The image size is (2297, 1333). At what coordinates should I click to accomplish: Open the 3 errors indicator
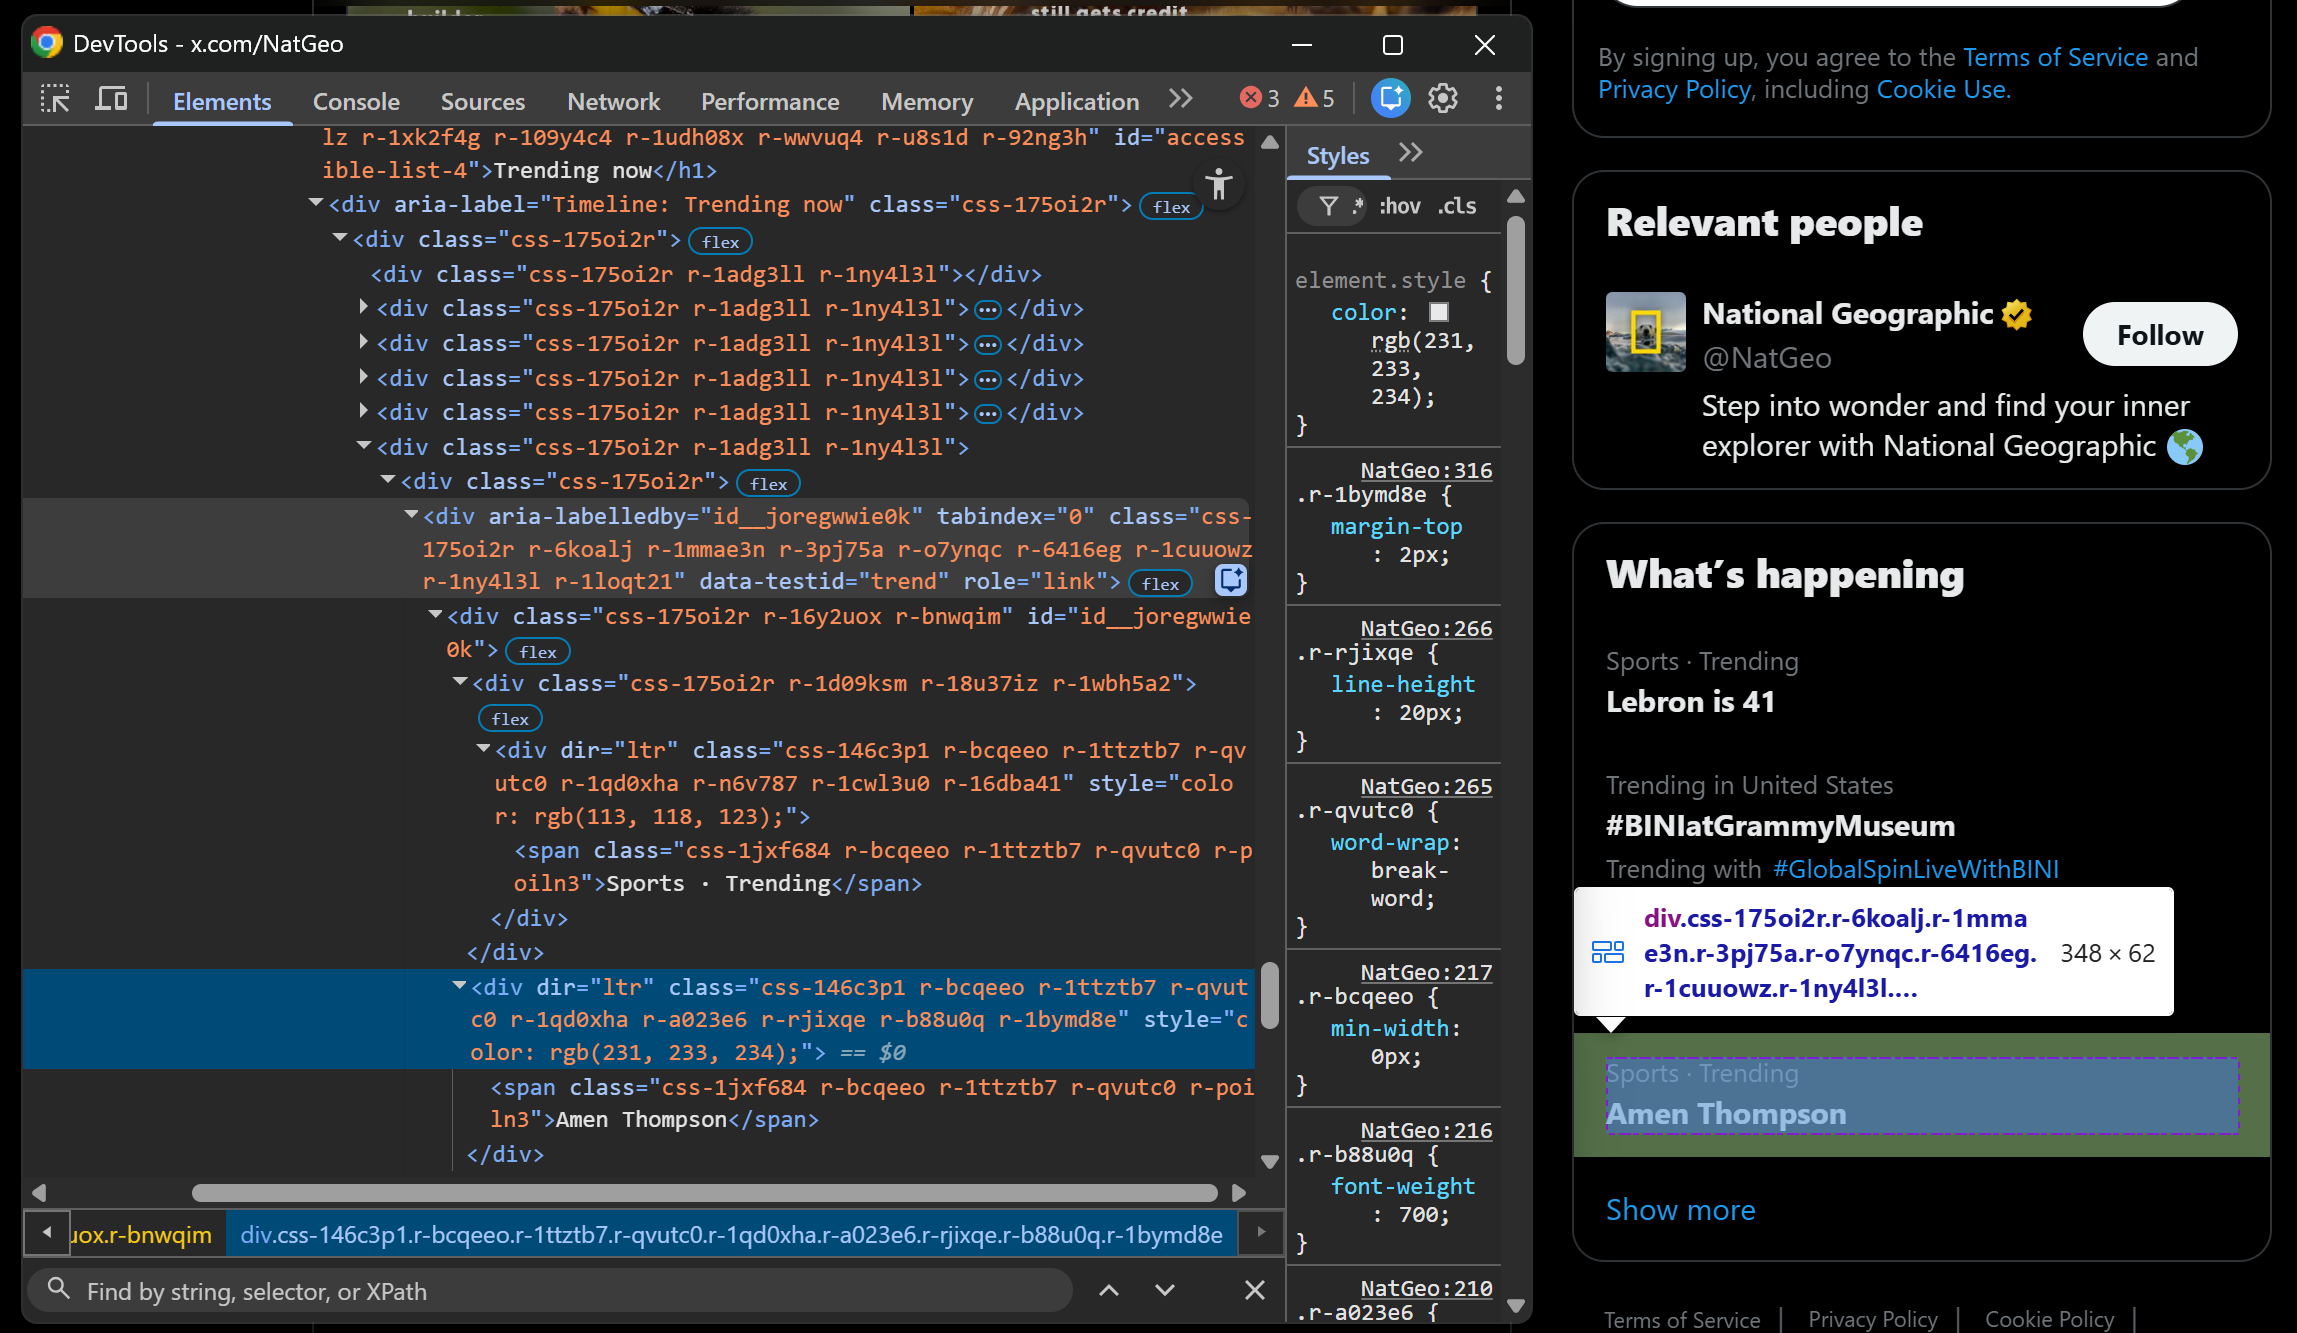pos(1259,98)
